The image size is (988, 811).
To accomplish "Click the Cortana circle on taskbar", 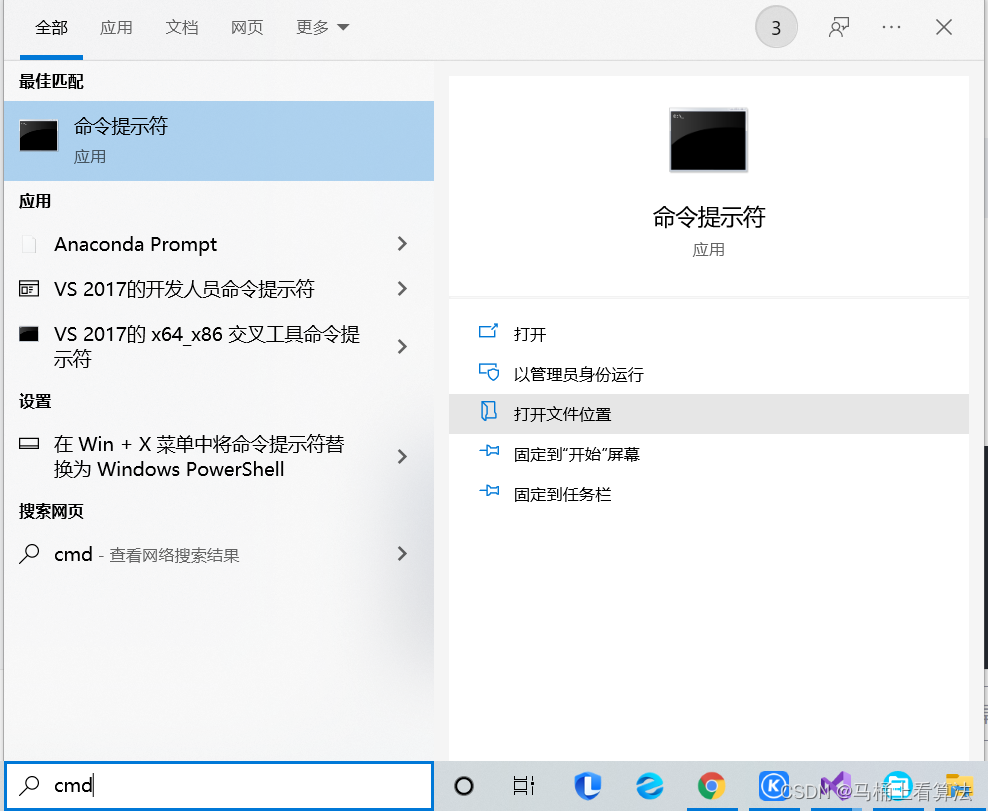I will click(464, 786).
